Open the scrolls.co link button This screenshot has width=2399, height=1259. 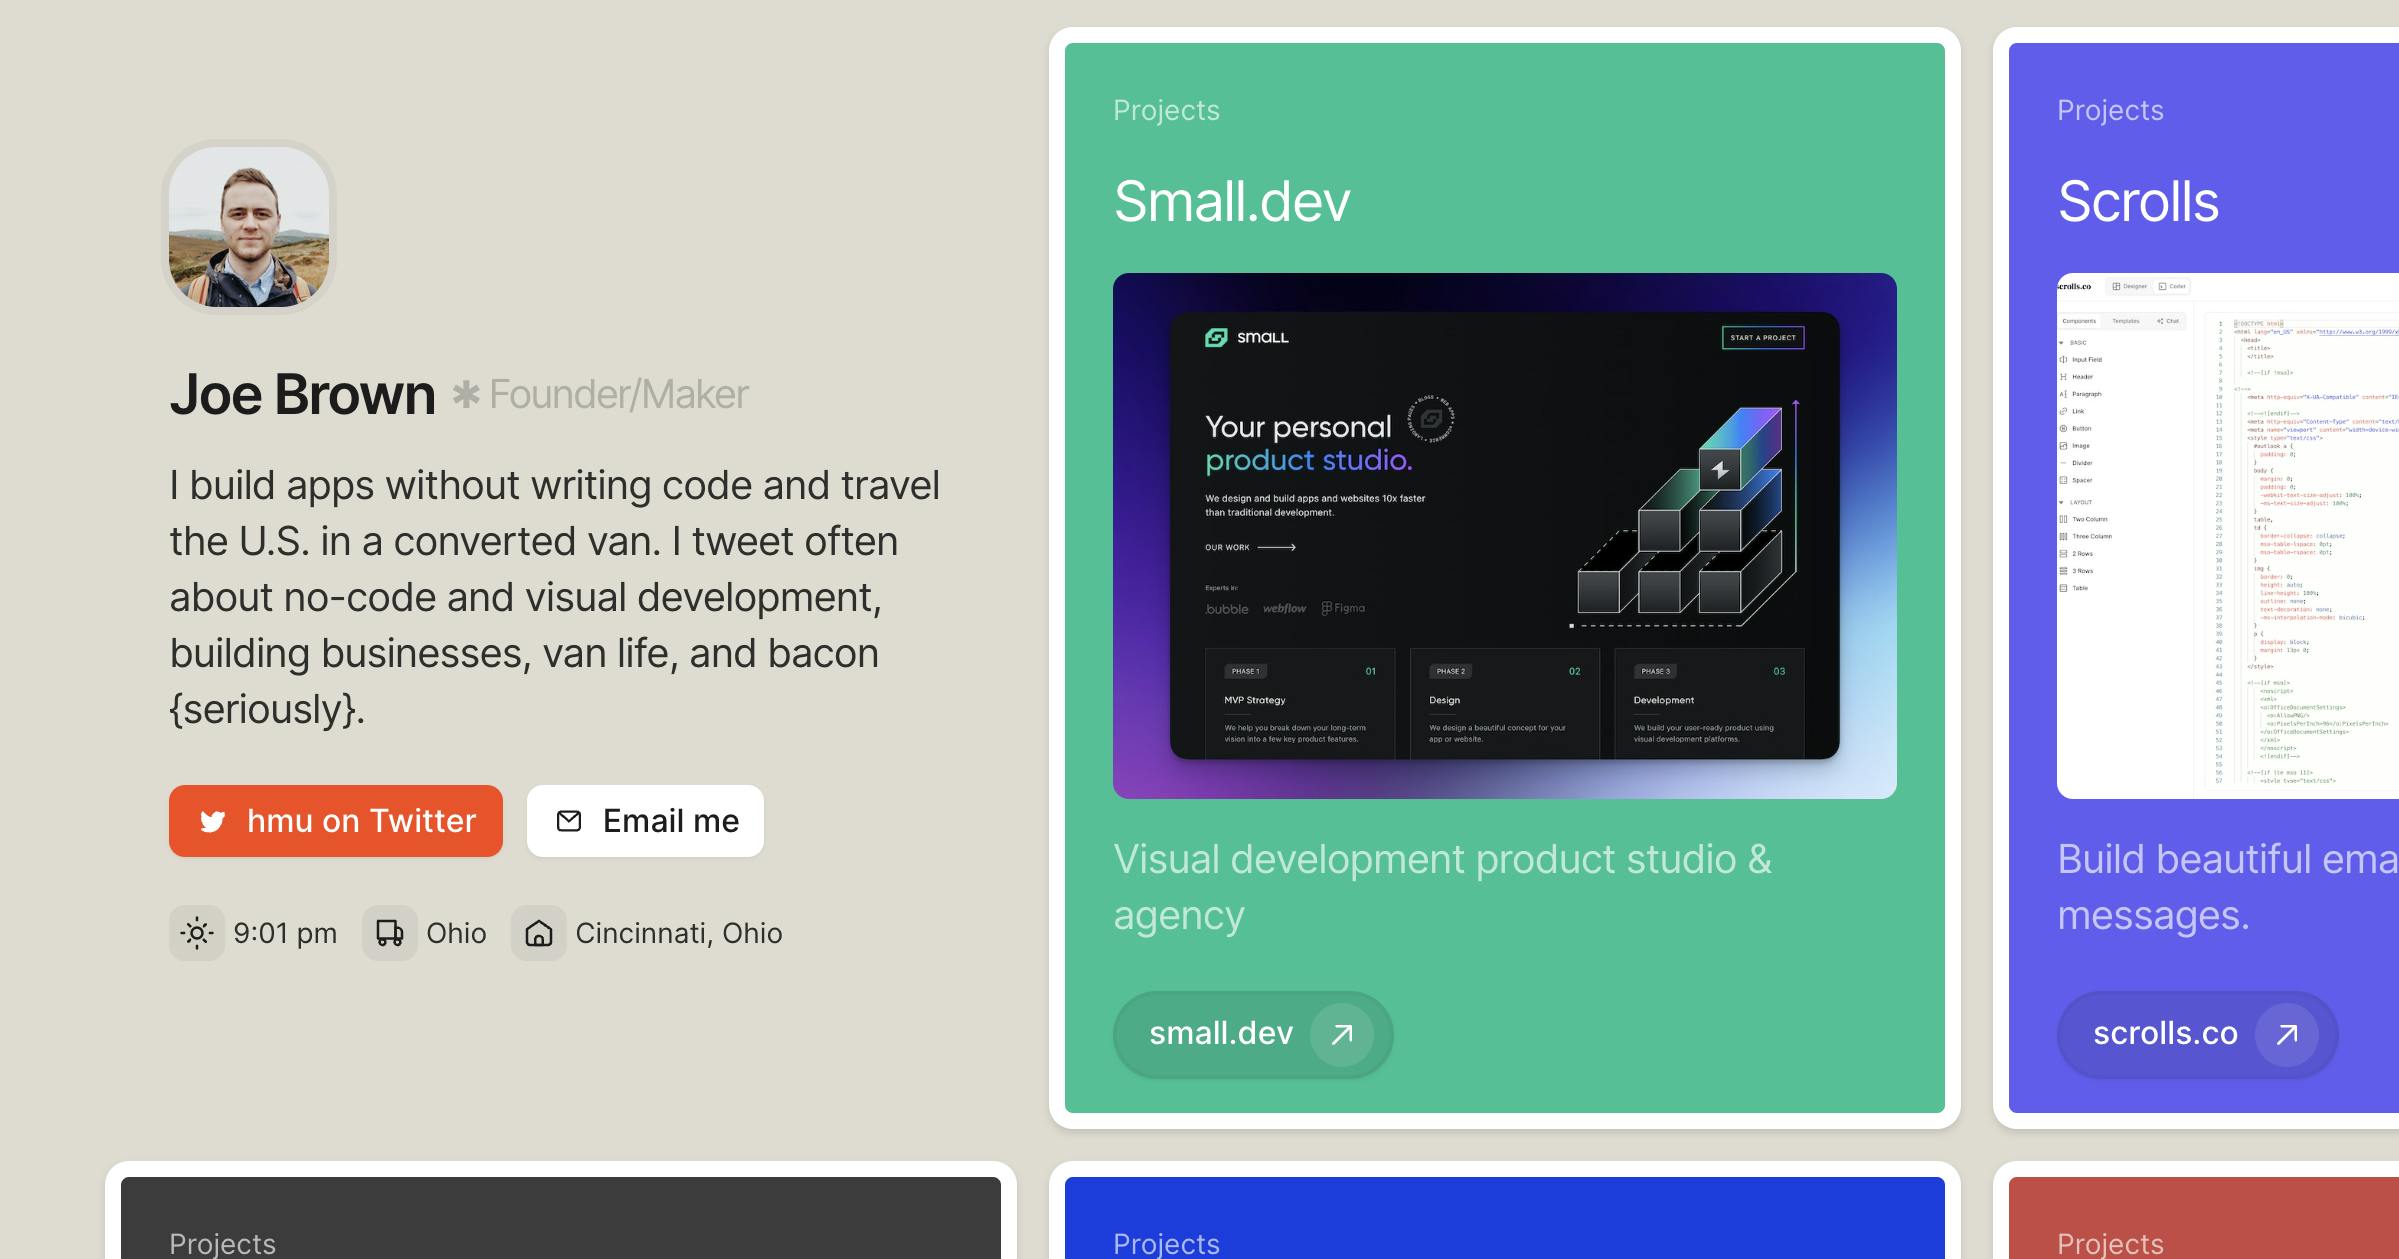[2197, 1034]
